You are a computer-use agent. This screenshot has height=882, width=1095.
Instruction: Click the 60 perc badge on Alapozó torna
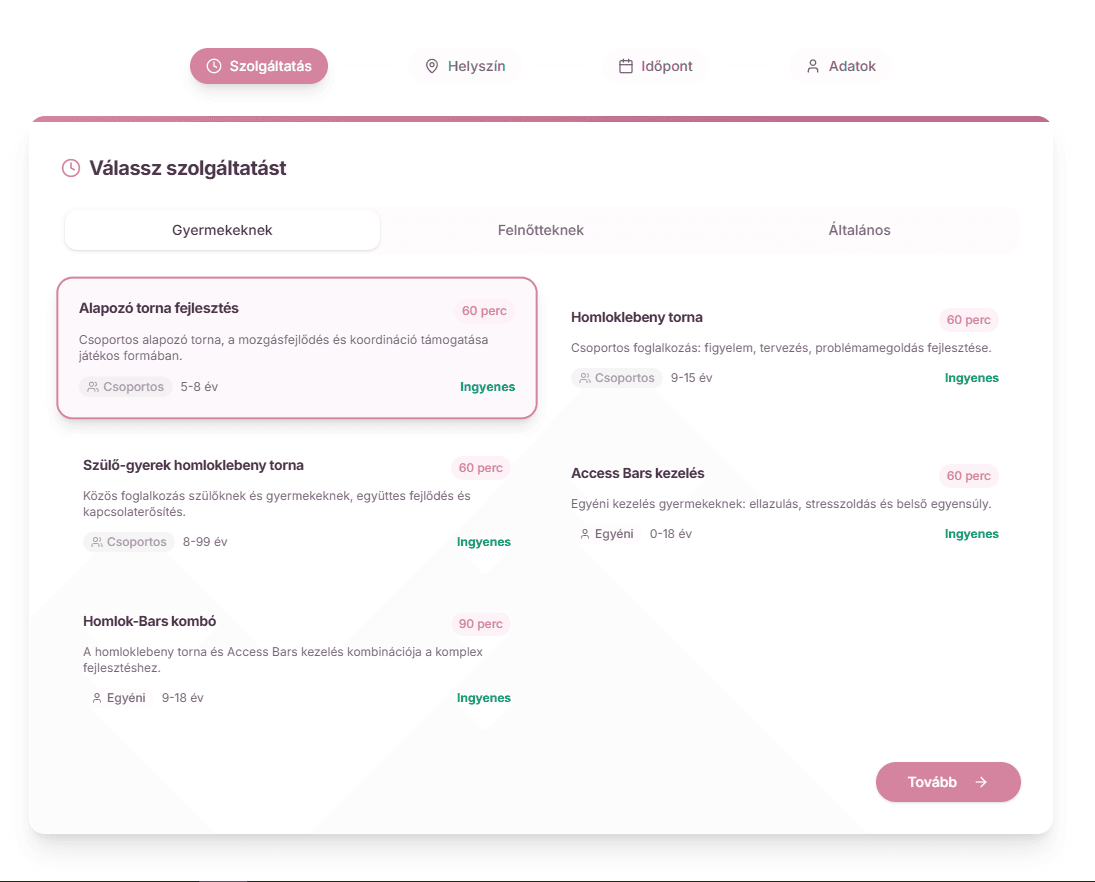pyautogui.click(x=484, y=311)
